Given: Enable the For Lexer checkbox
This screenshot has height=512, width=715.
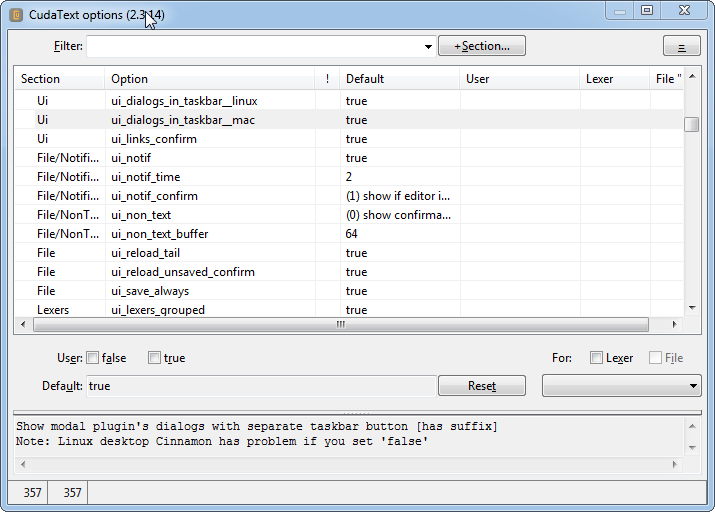Looking at the screenshot, I should tap(596, 358).
